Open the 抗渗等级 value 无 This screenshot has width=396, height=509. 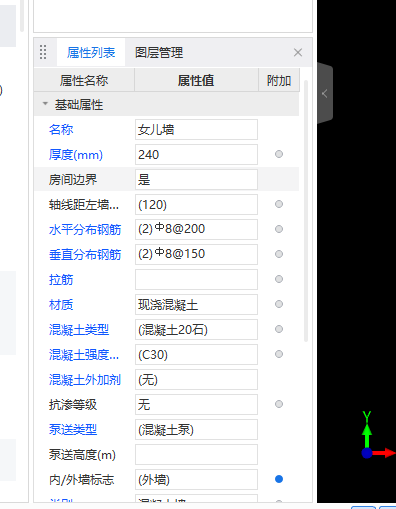(x=196, y=405)
